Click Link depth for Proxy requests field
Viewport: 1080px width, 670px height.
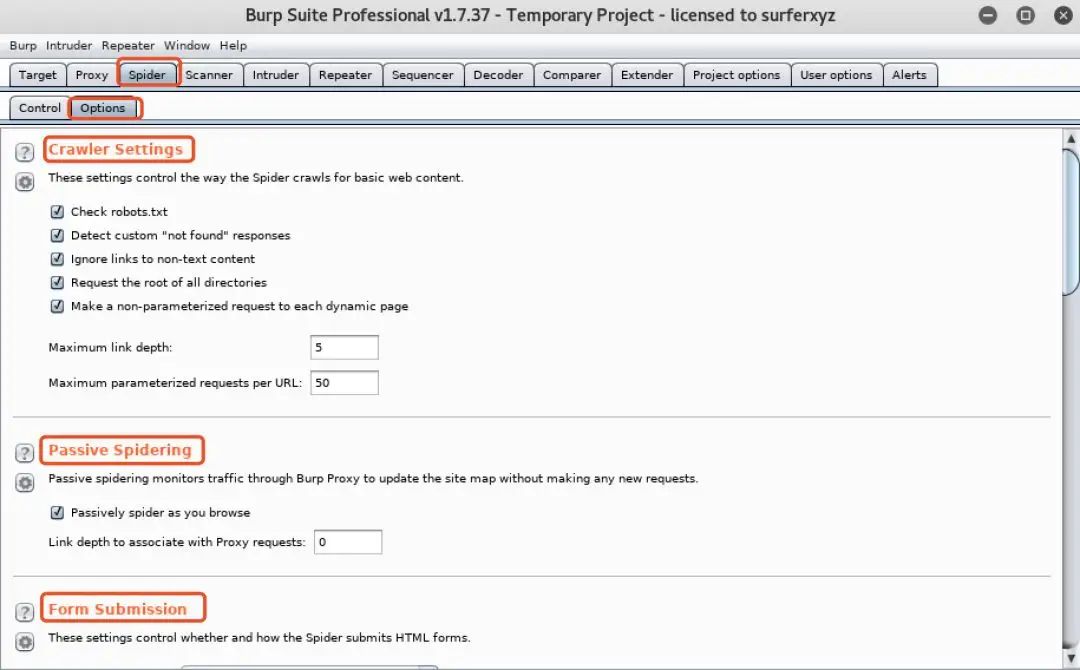click(x=348, y=542)
